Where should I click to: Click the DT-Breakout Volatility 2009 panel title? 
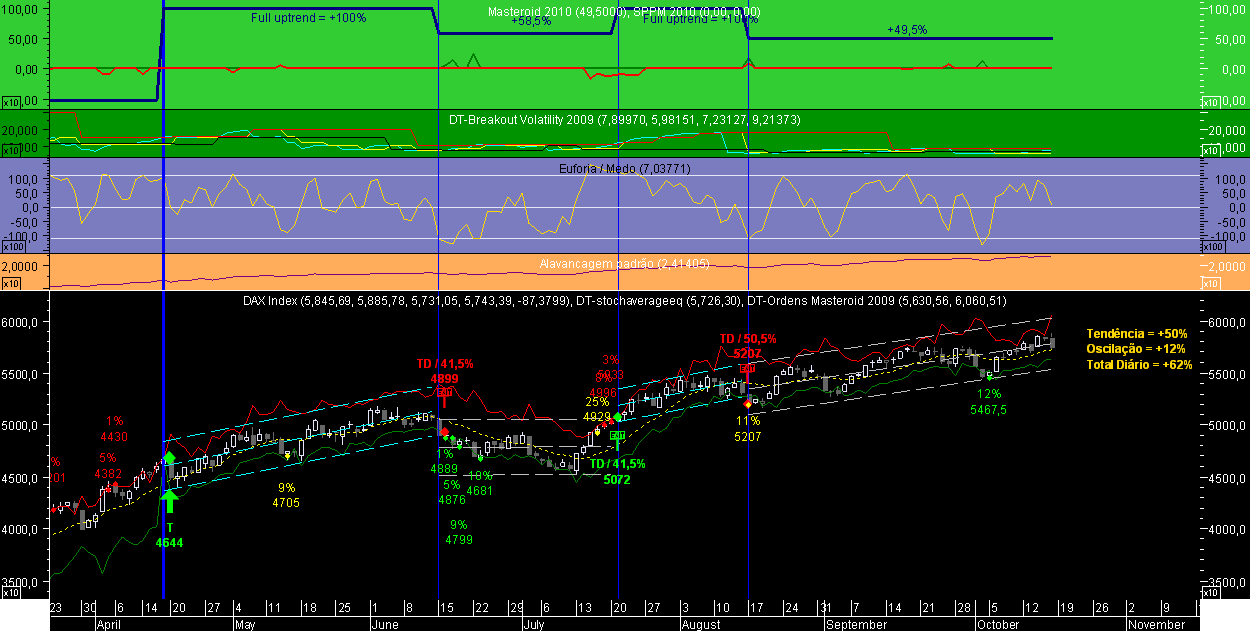(x=626, y=119)
